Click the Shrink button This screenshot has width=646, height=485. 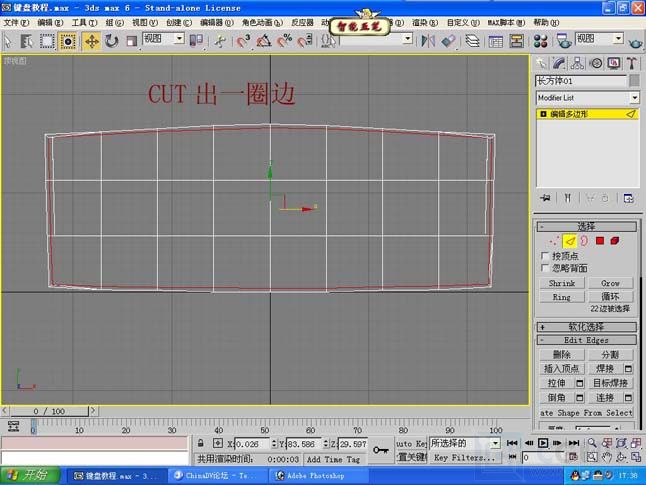562,283
